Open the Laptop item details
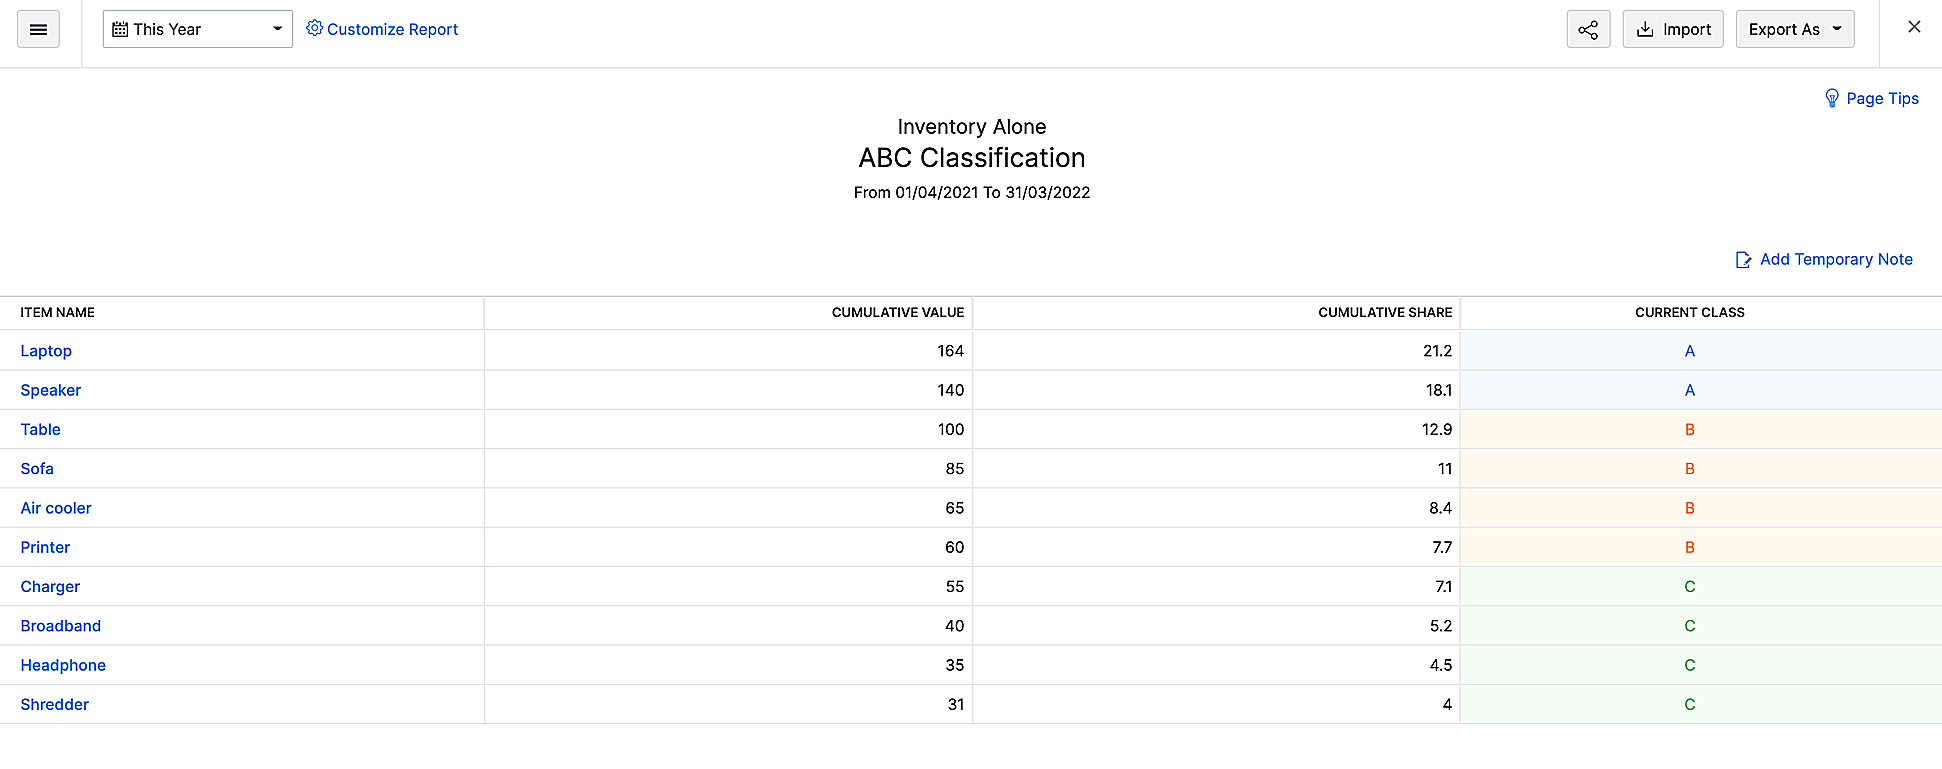The image size is (1942, 769). point(46,350)
